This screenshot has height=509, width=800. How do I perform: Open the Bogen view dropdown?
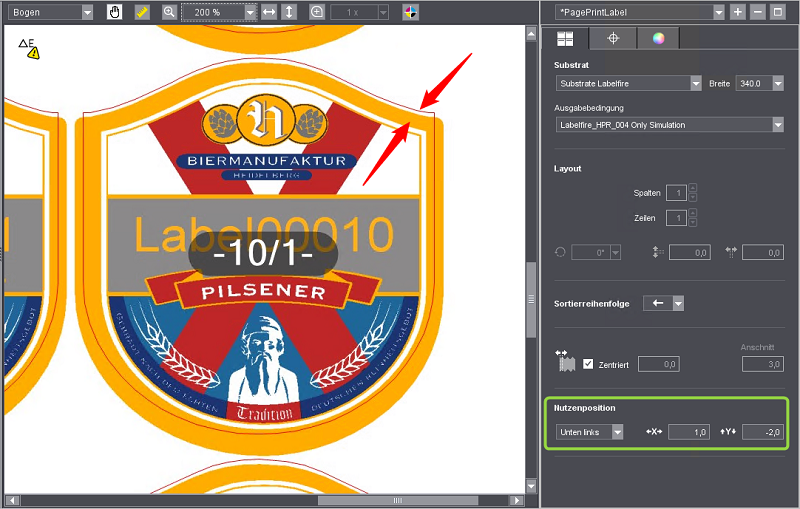87,12
